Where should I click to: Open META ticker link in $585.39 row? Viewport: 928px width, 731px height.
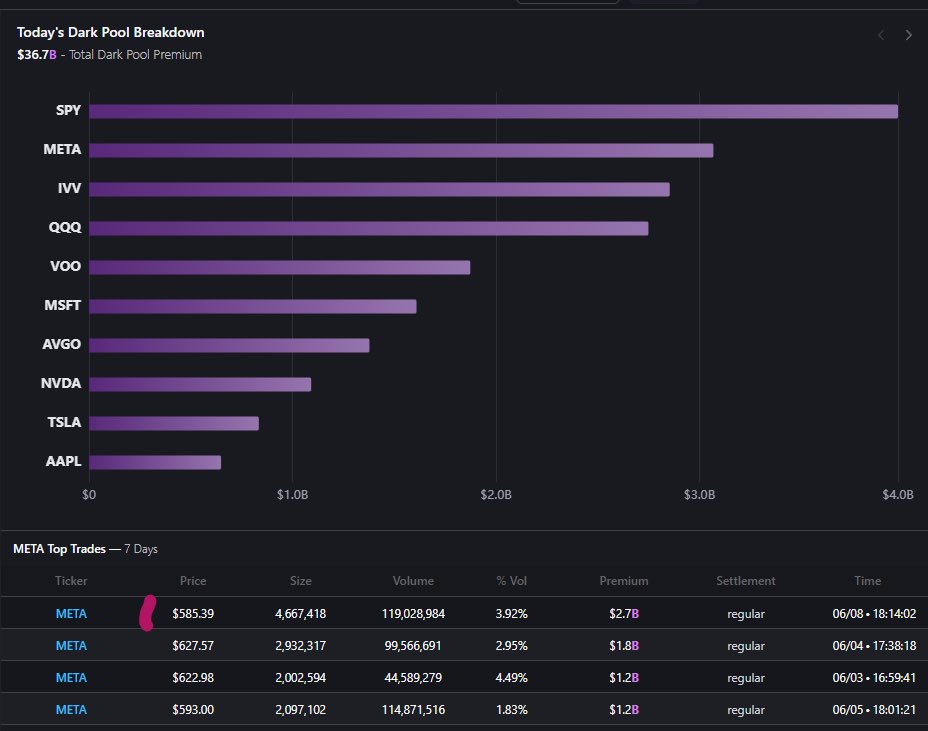(71, 614)
